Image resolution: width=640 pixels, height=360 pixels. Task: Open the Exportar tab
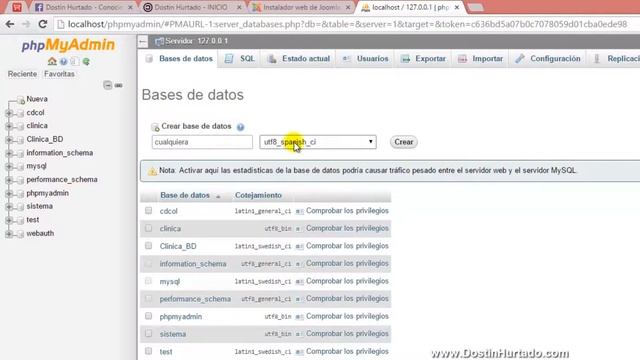click(424, 59)
